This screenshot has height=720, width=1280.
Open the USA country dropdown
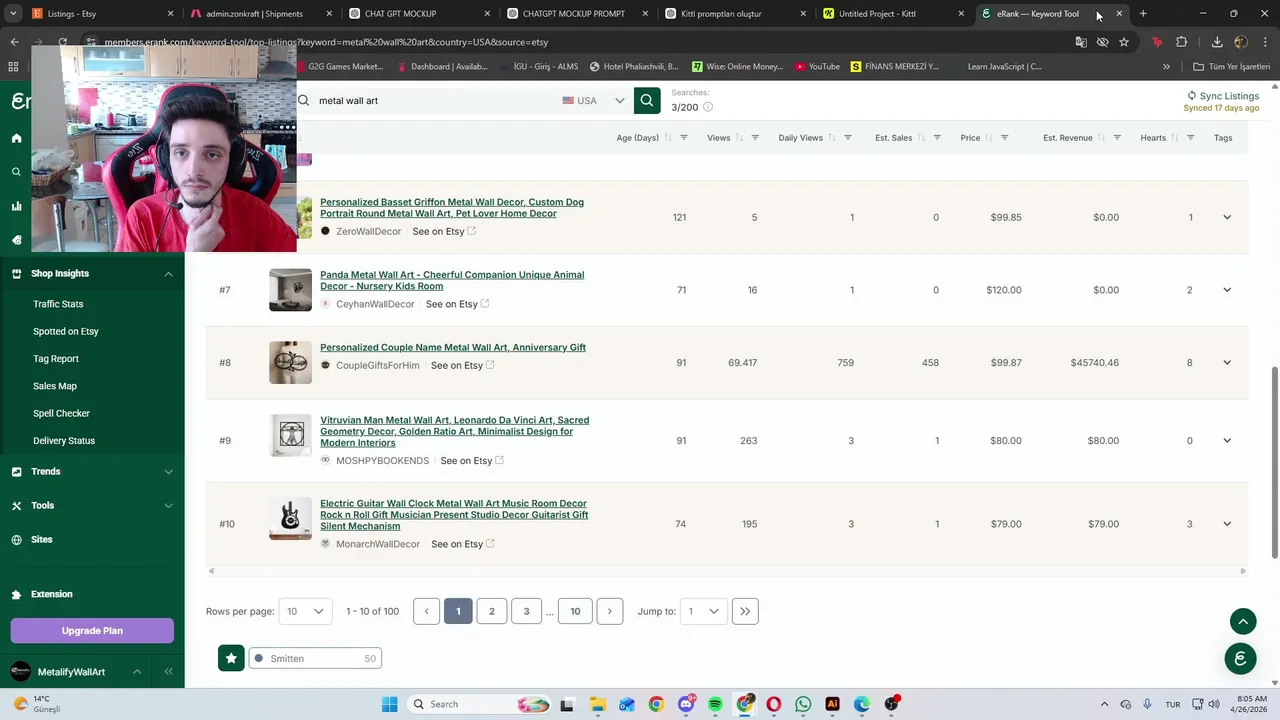click(594, 100)
